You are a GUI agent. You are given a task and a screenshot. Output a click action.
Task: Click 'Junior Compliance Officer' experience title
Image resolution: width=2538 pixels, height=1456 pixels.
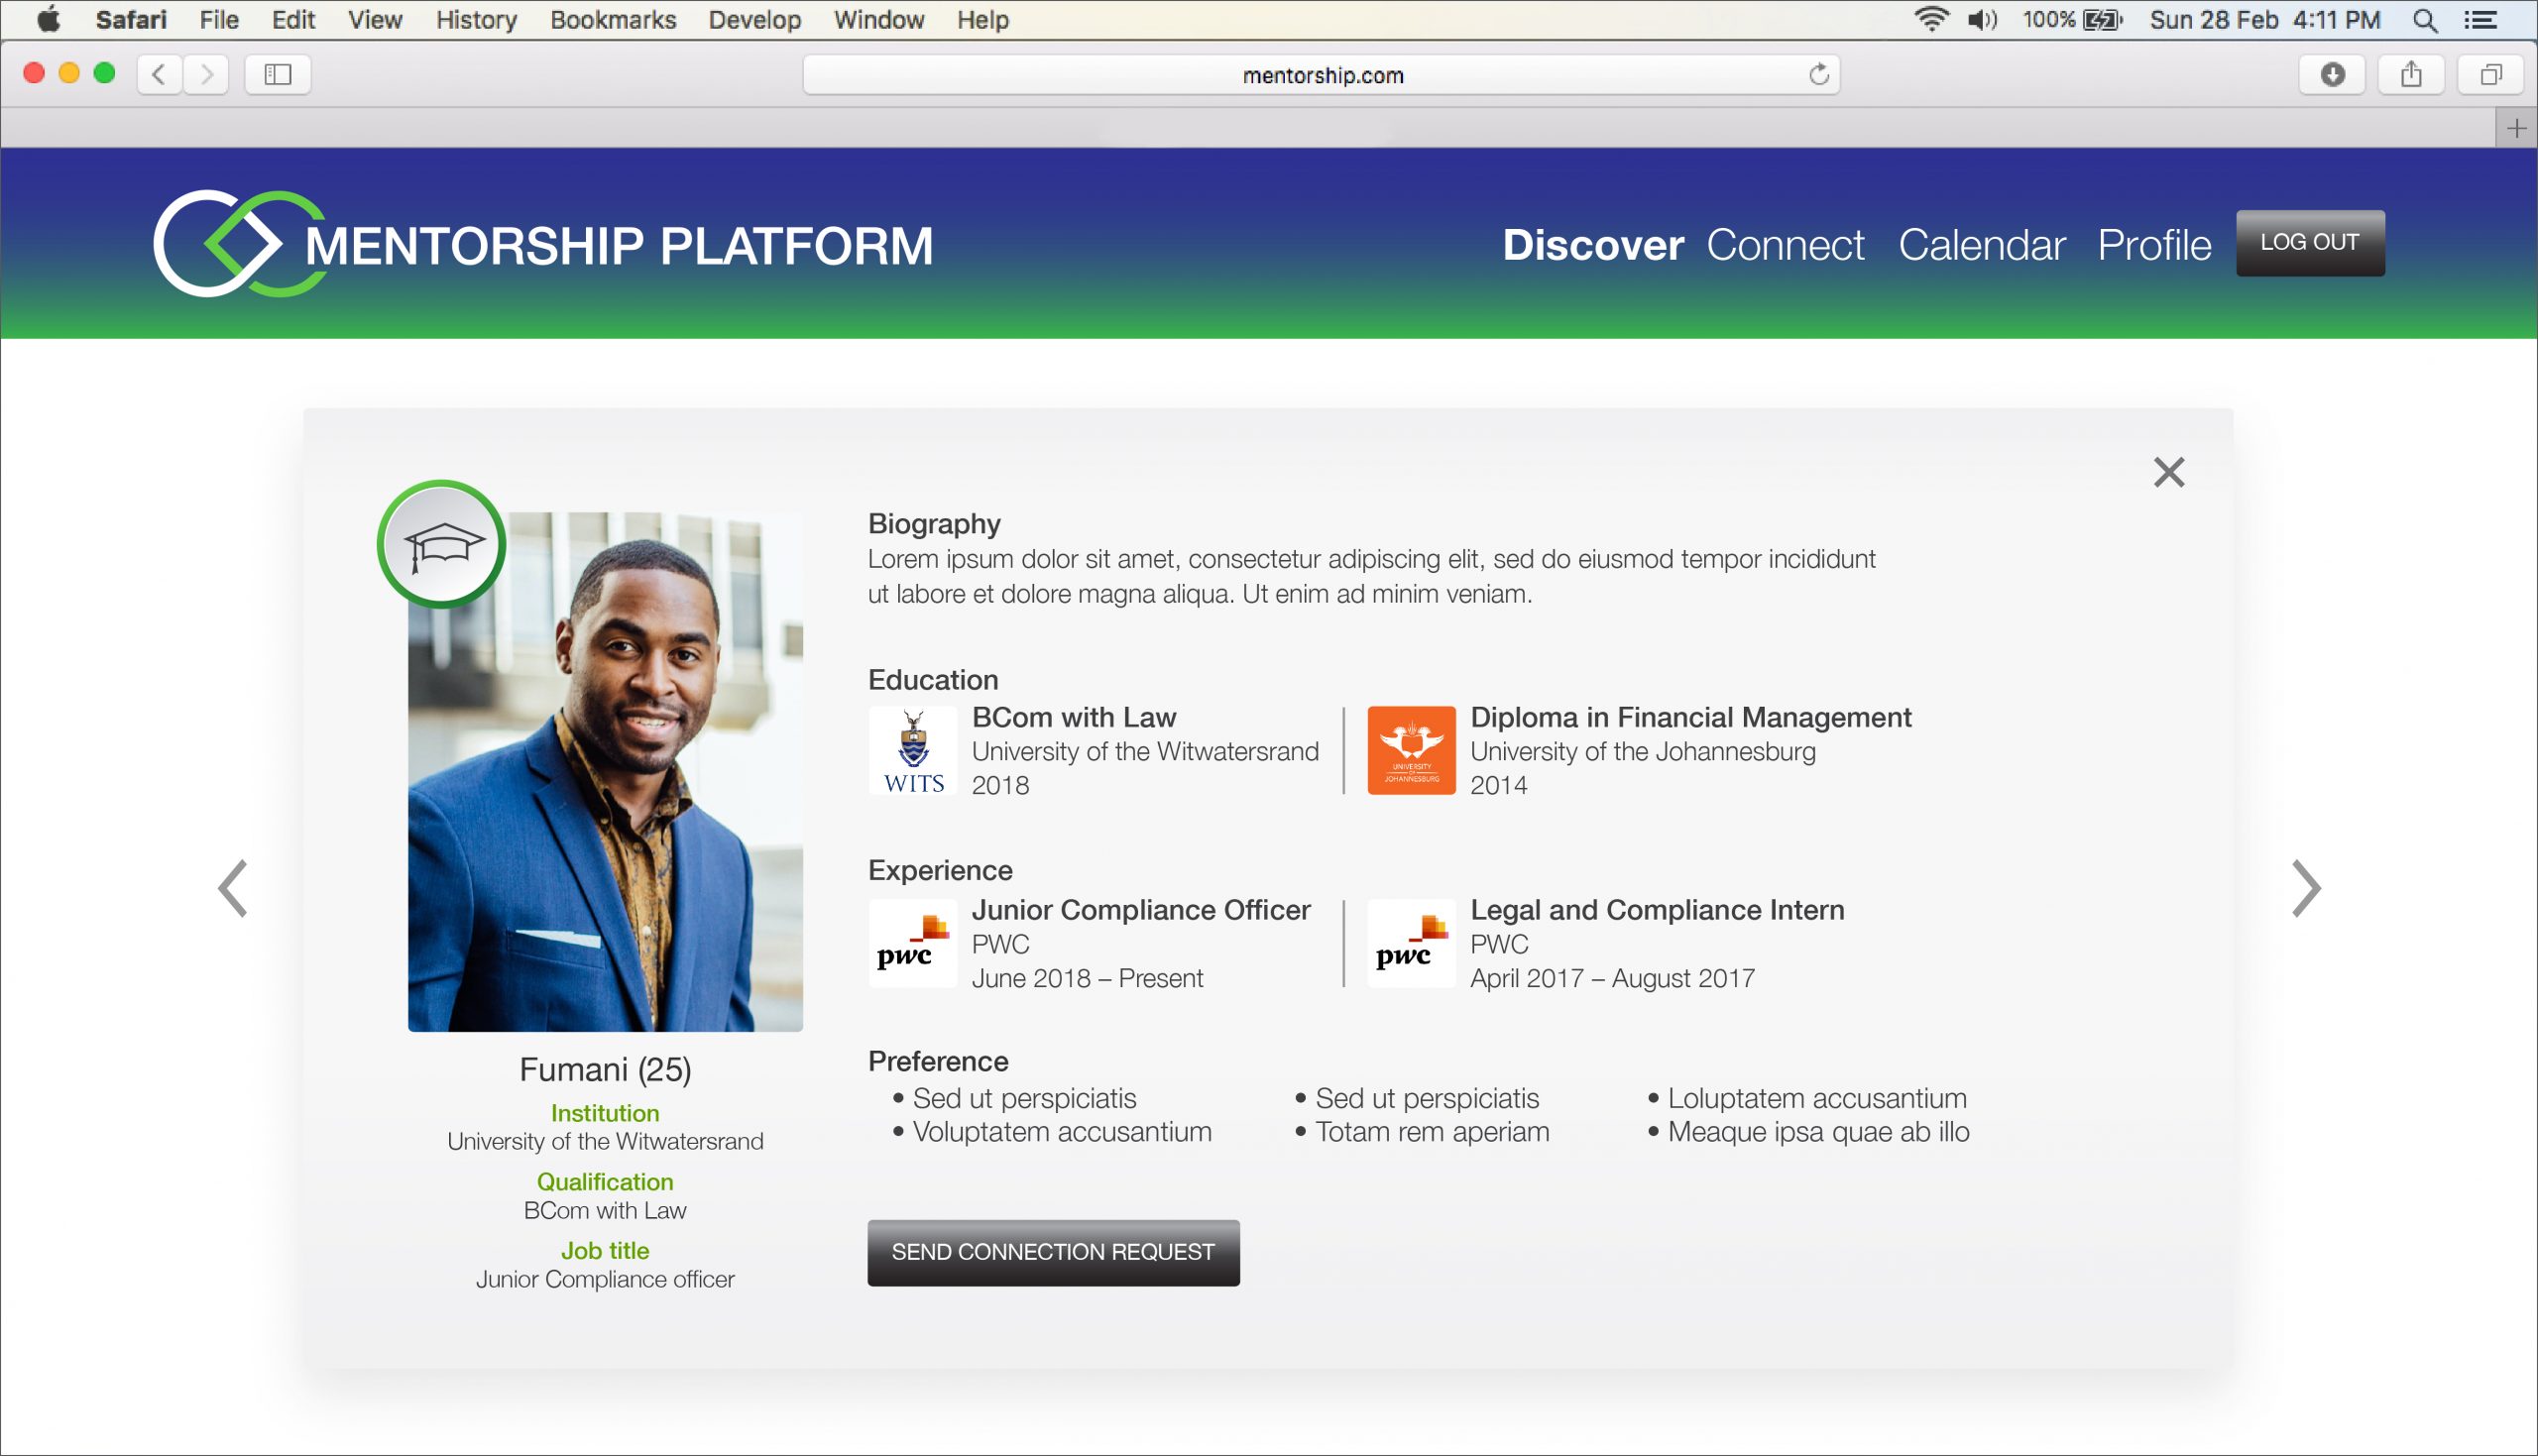pos(1141,909)
